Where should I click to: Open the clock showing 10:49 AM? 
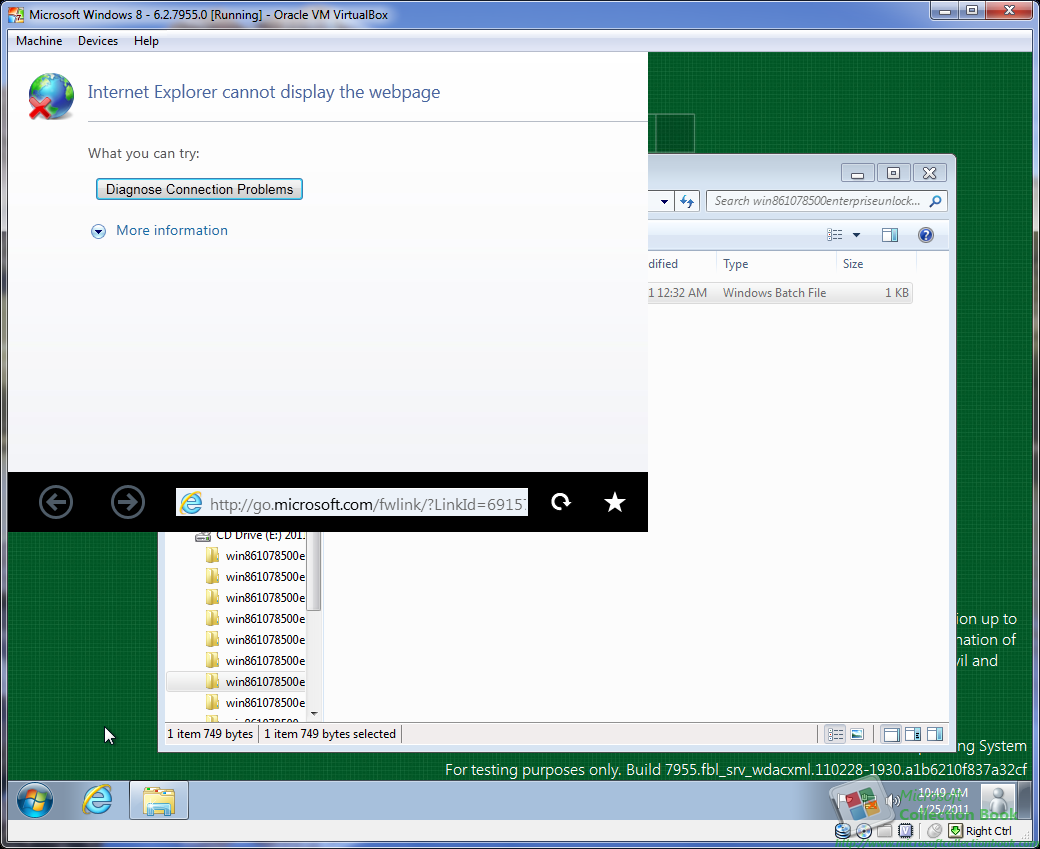(942, 801)
